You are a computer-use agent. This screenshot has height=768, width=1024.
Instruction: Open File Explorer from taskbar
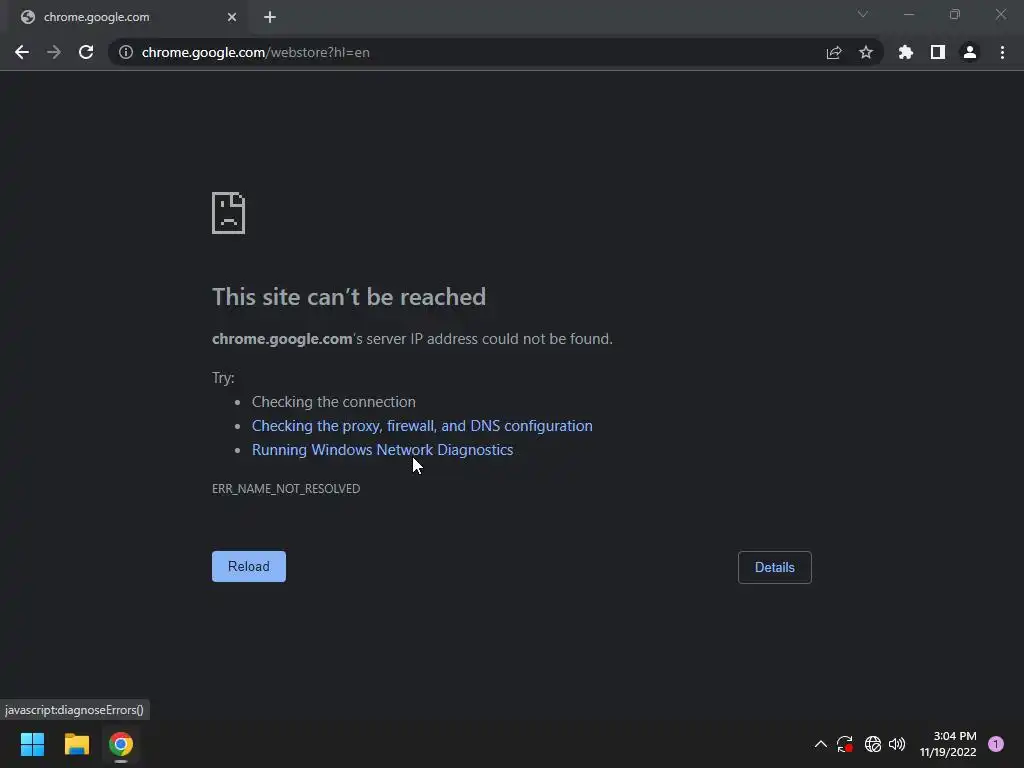76,744
